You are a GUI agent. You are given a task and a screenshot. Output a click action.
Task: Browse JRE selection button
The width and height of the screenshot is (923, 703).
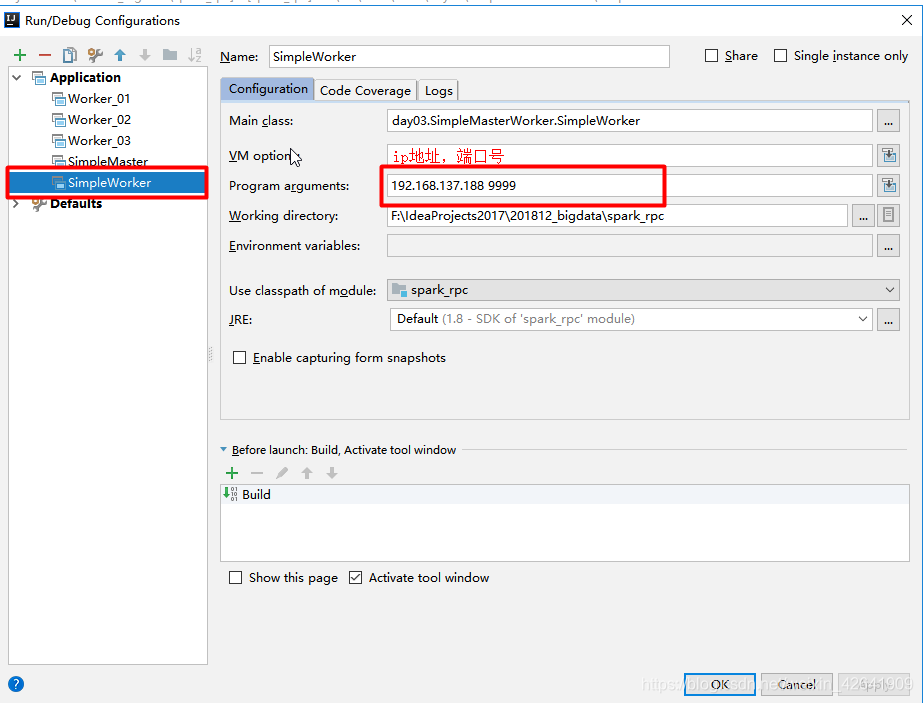888,320
